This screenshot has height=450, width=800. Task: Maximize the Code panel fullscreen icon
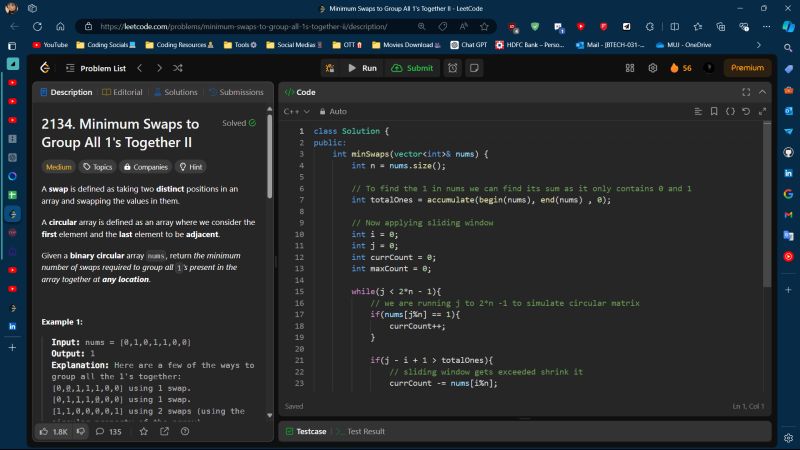[746, 92]
